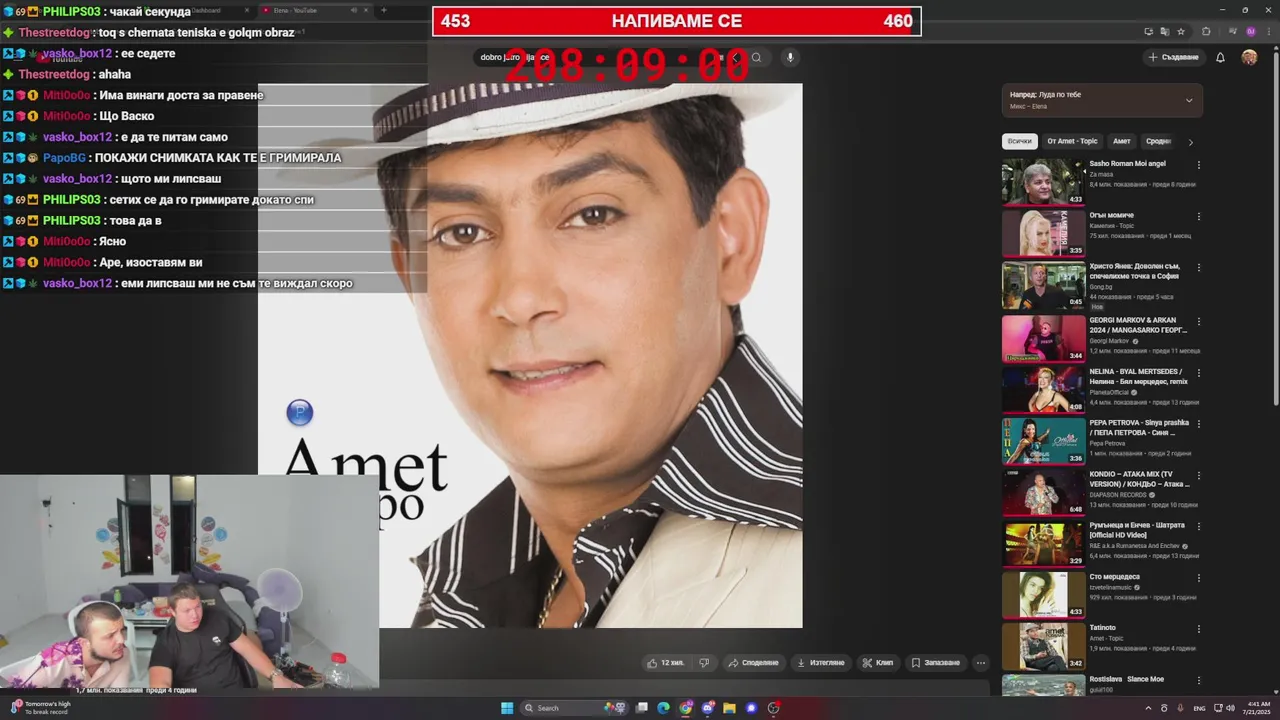Dislike the video with the thumbs-down icon
Image resolution: width=1280 pixels, height=720 pixels.
tap(704, 663)
